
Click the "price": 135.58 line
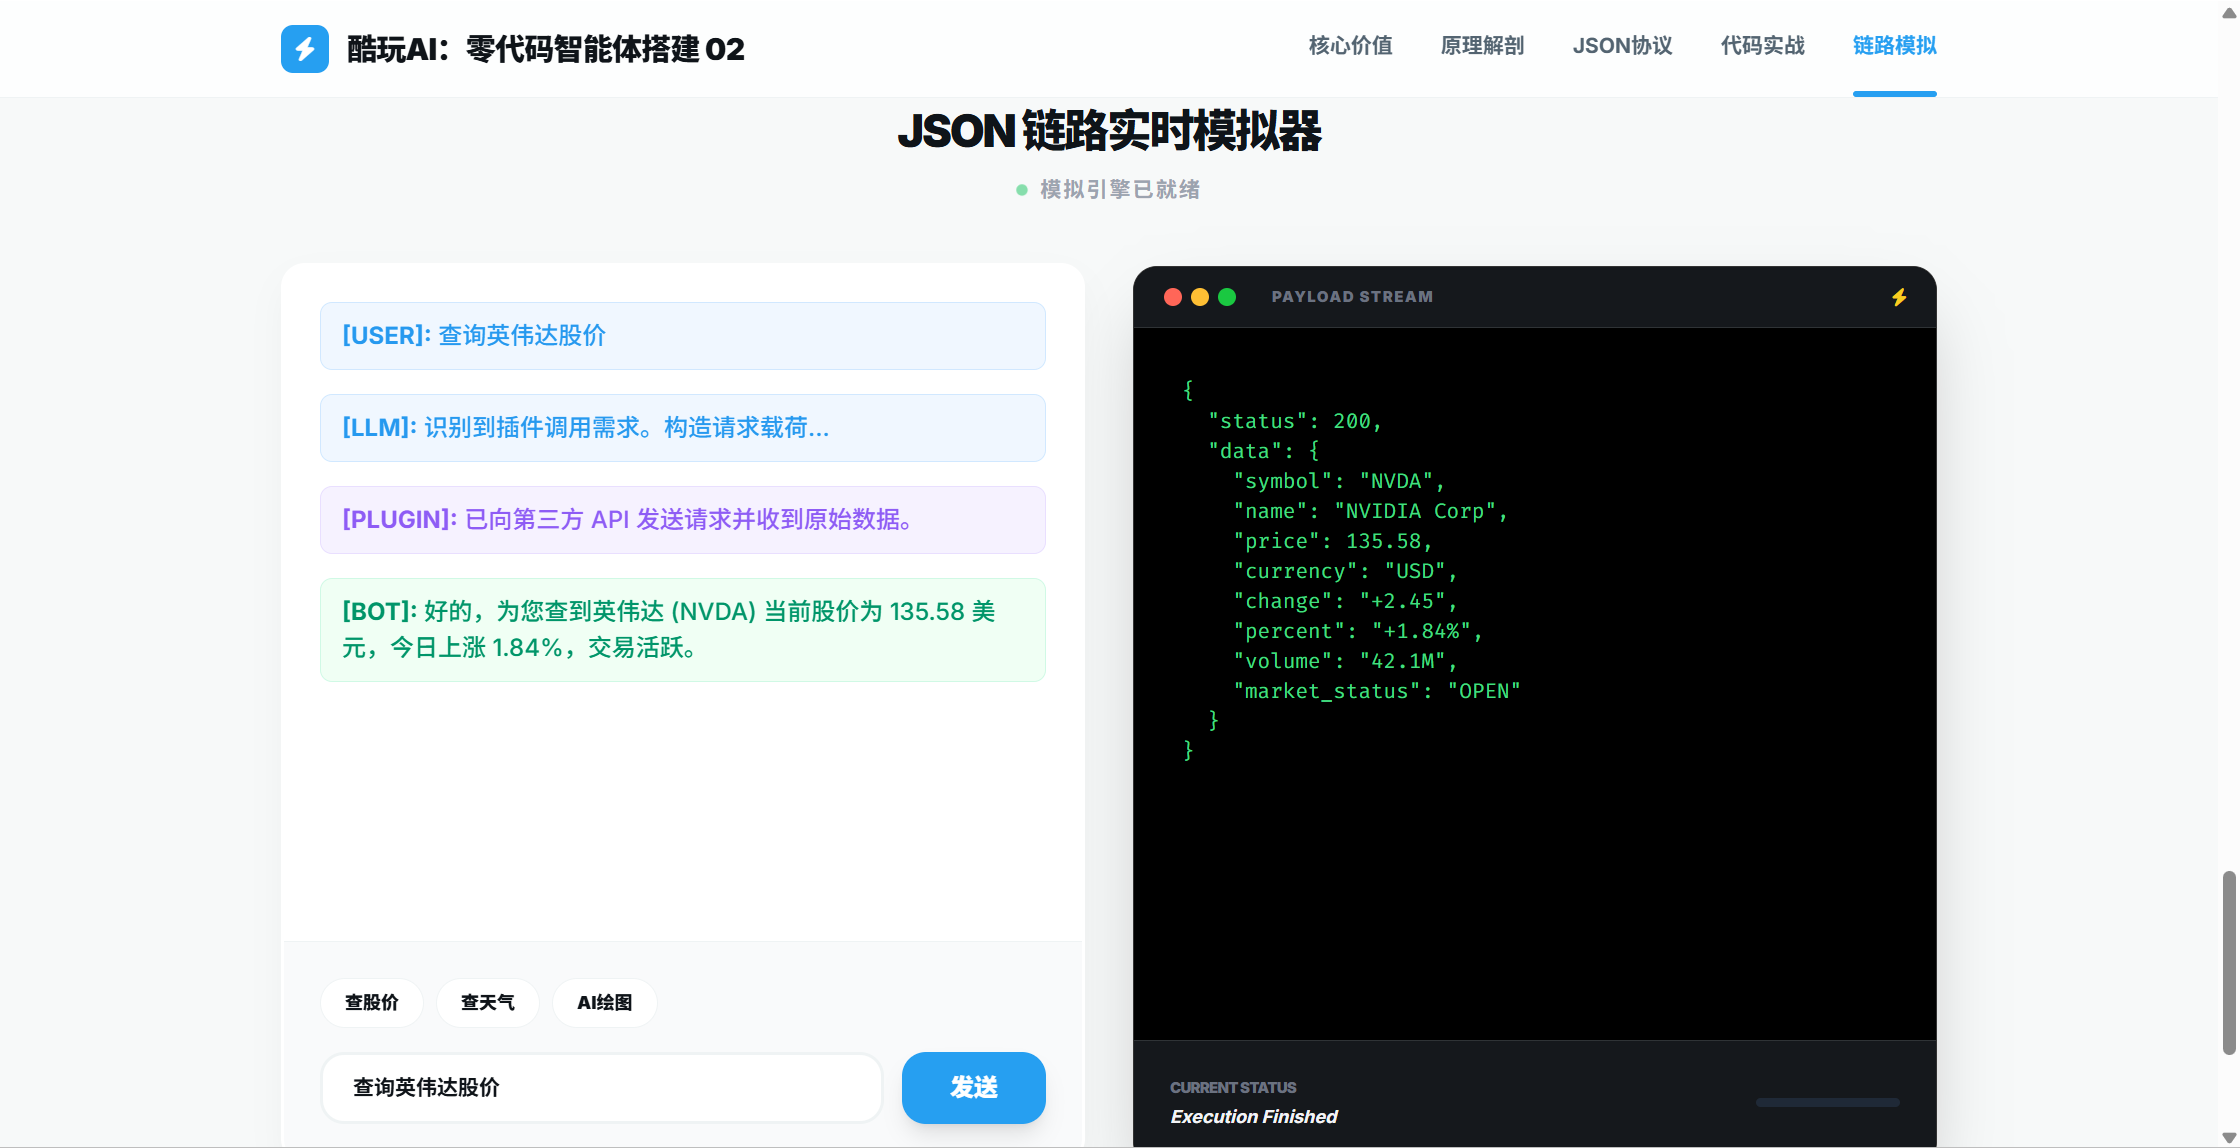pyautogui.click(x=1333, y=542)
